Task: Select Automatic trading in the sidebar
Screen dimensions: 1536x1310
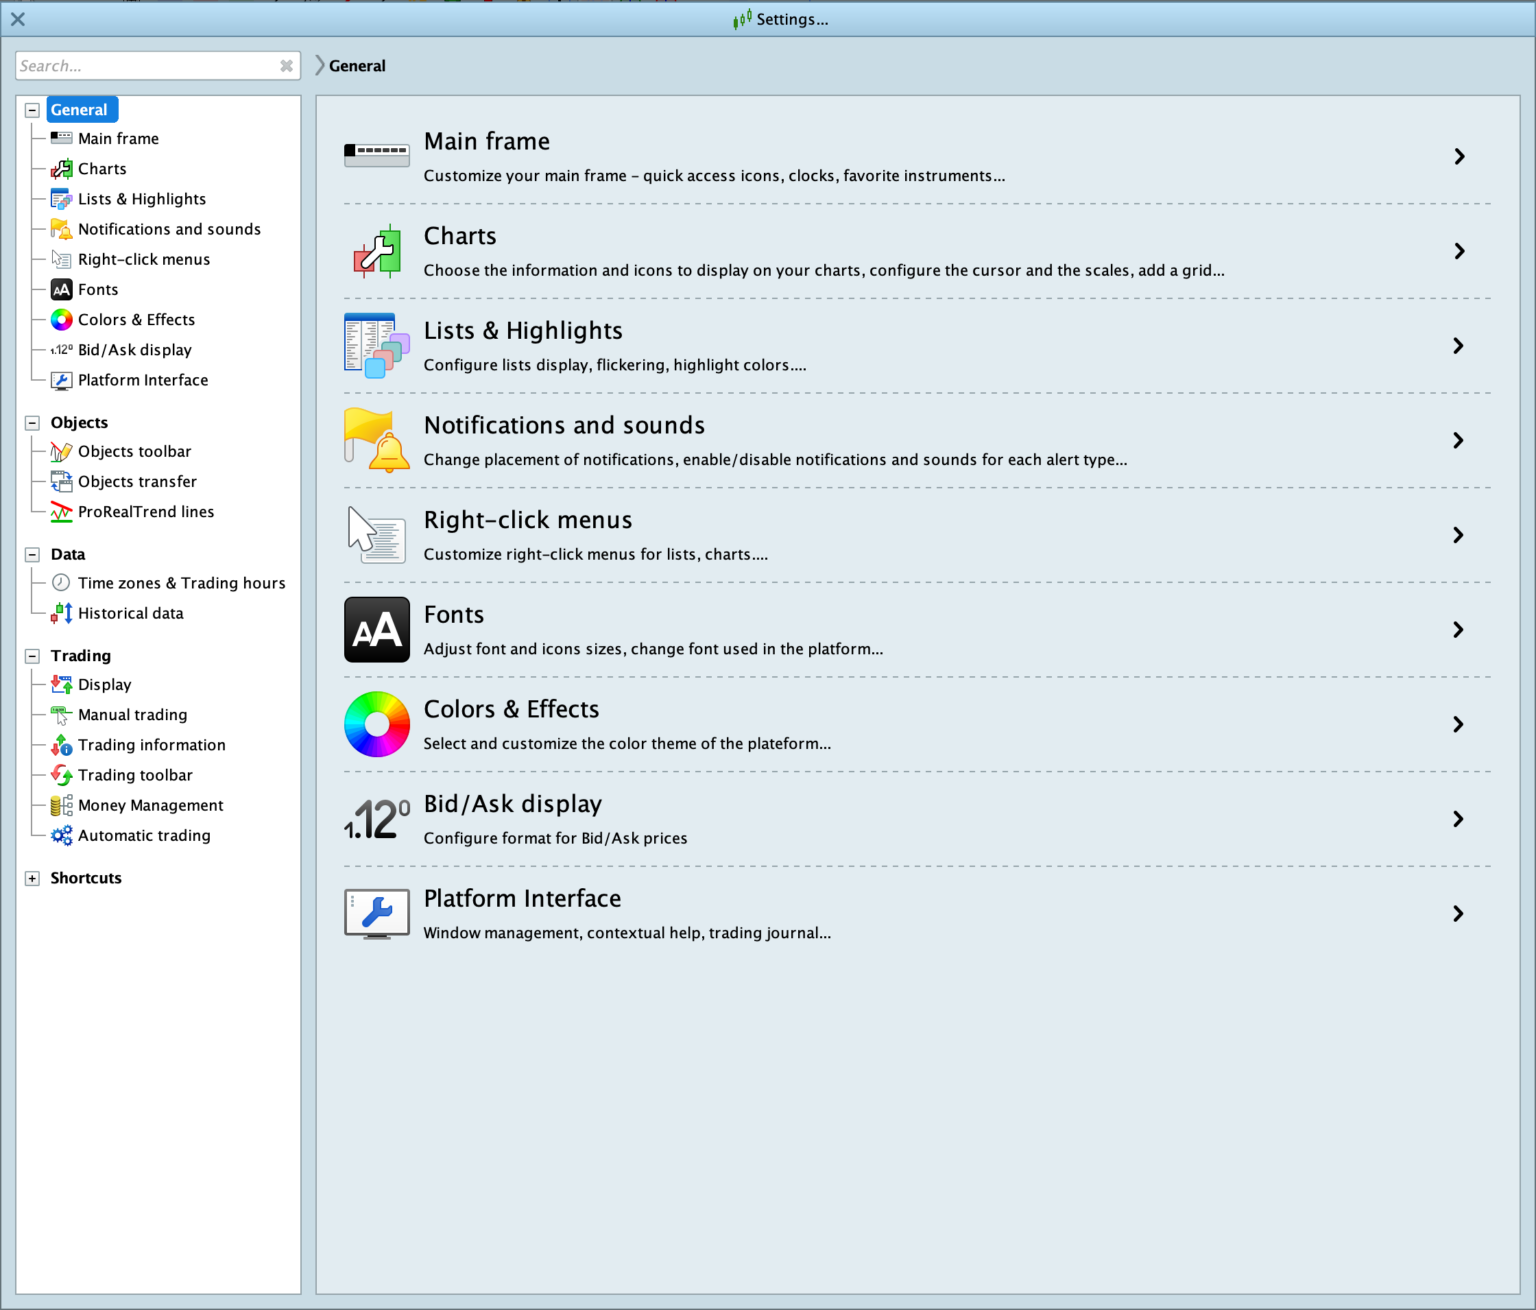Action: click(x=144, y=835)
